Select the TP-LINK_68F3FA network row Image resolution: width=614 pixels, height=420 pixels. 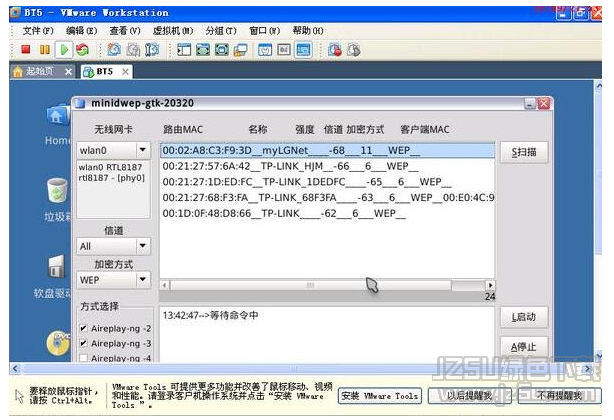327,198
